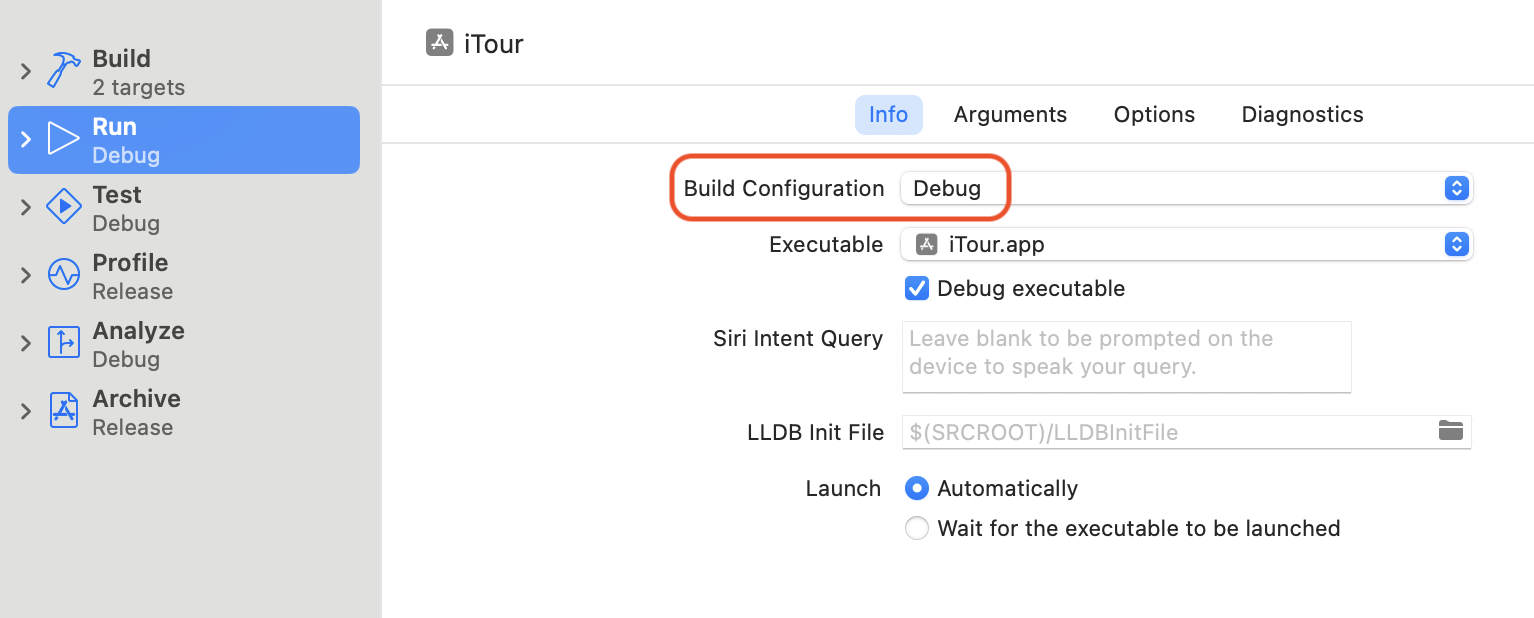Switch to the Options tab
The width and height of the screenshot is (1534, 618).
coord(1154,115)
